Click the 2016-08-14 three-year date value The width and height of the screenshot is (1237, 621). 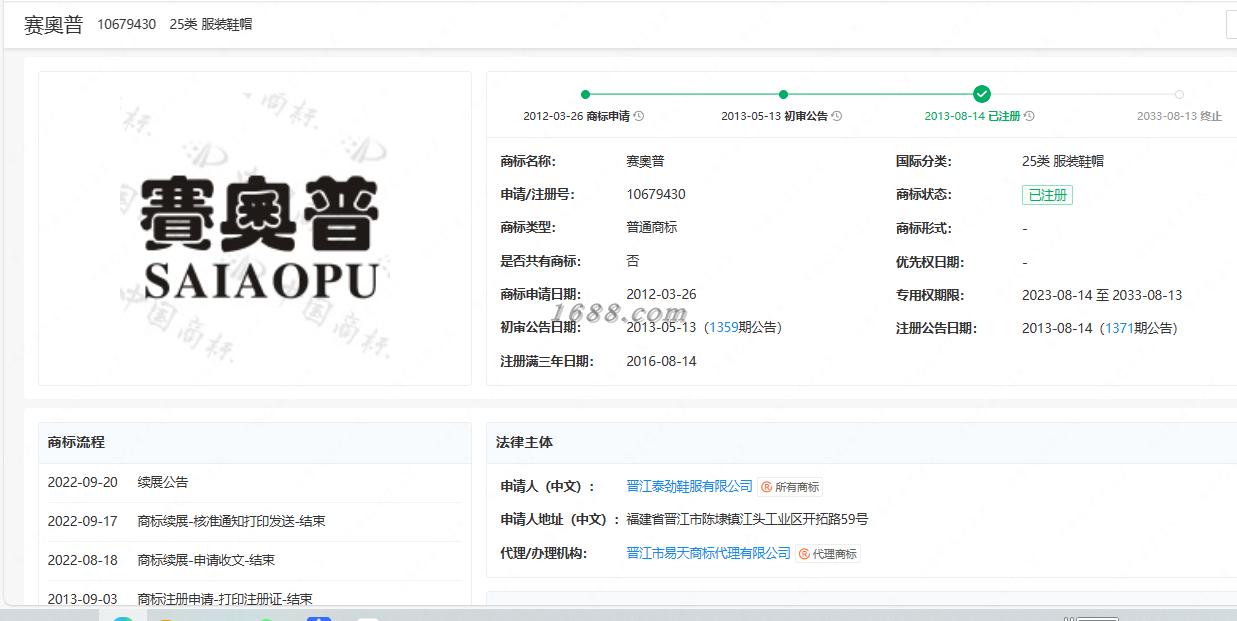point(661,361)
